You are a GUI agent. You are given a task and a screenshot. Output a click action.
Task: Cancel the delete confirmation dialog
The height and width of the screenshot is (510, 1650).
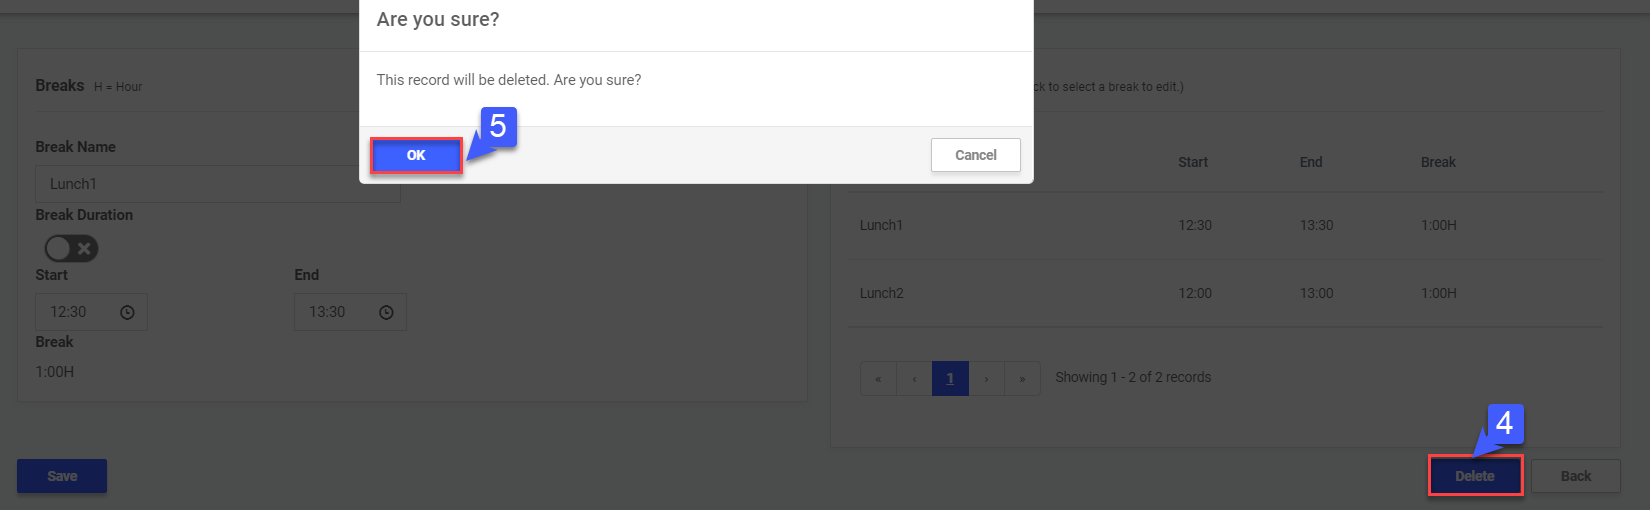point(975,155)
